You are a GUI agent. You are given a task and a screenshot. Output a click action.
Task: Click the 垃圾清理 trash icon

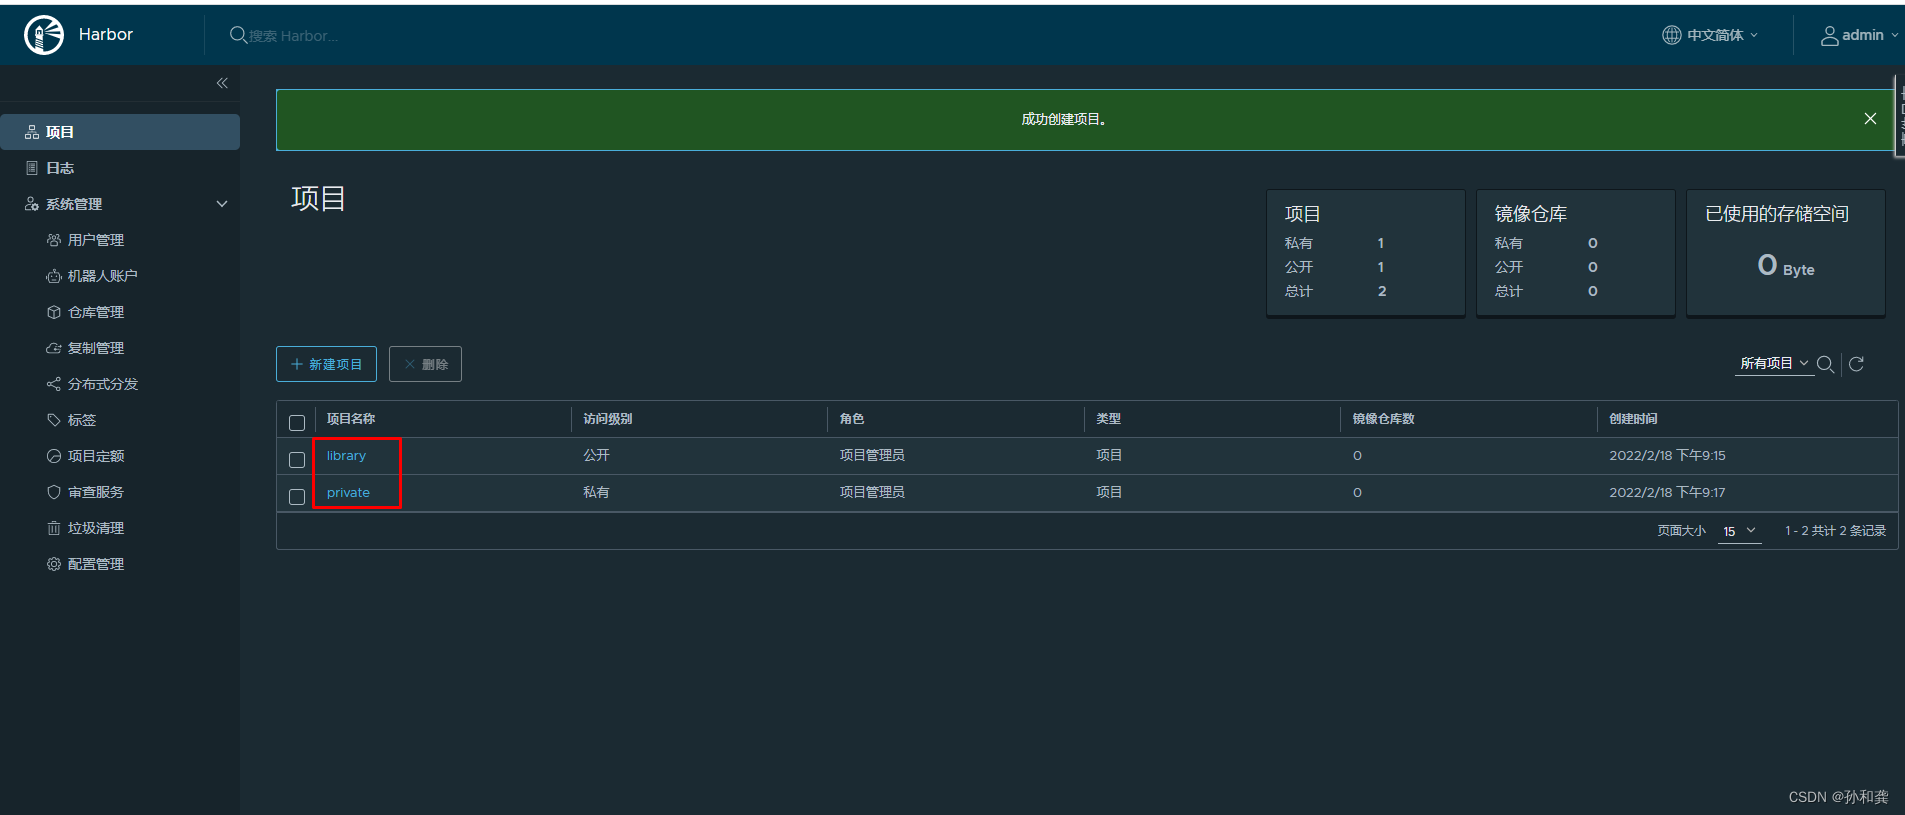point(54,528)
